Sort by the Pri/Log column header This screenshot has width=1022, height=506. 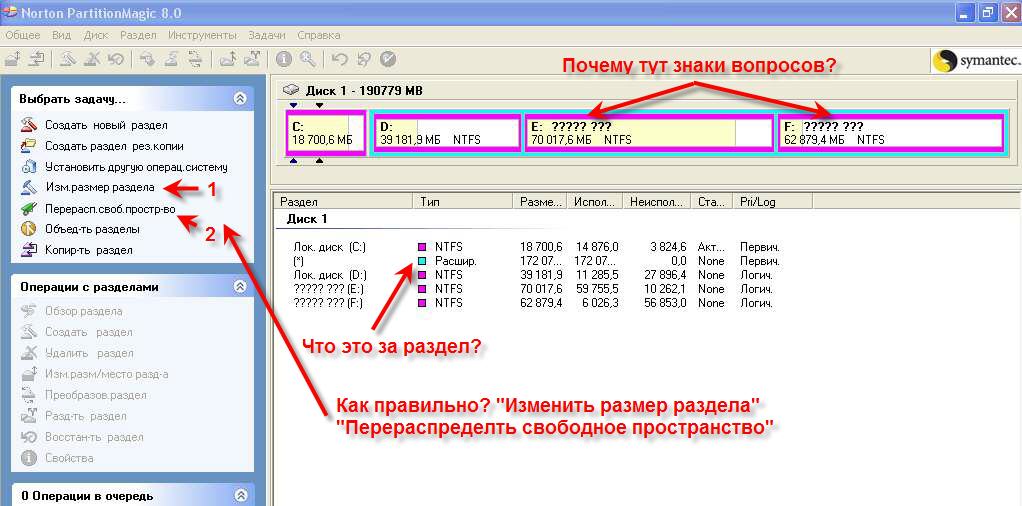click(772, 202)
